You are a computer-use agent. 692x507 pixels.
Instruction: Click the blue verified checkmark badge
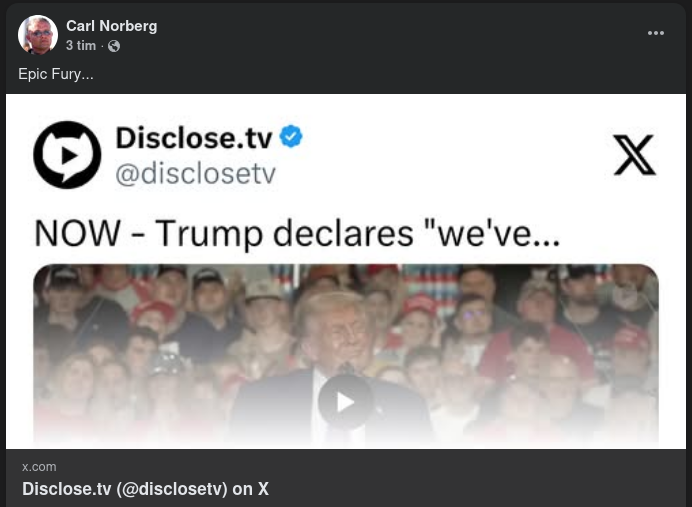(x=291, y=136)
